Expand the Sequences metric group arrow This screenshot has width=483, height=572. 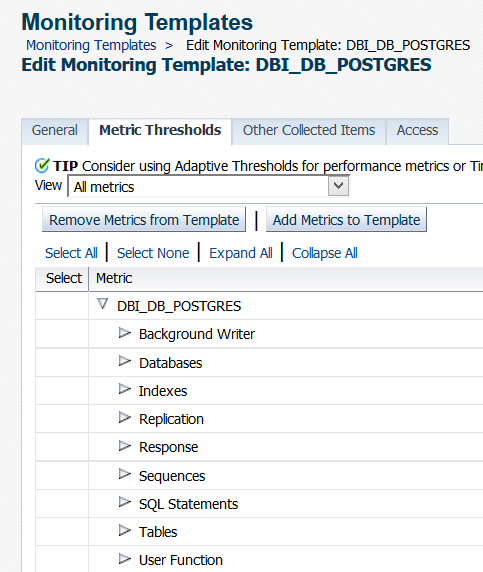125,475
